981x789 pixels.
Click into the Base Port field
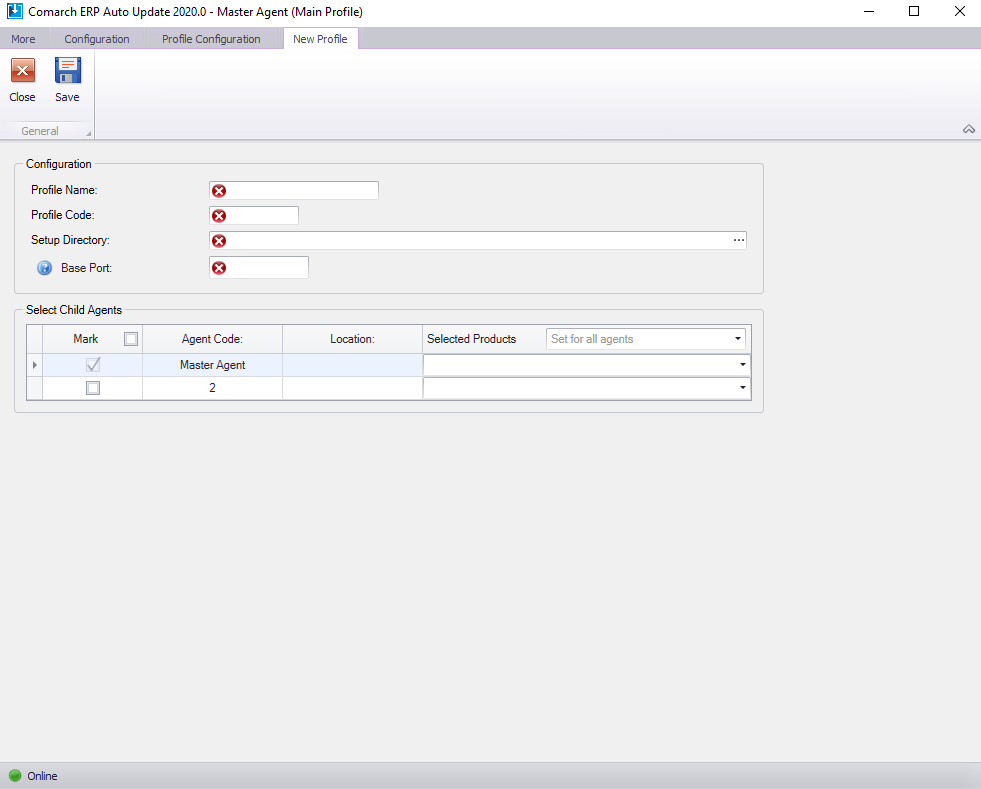point(259,268)
